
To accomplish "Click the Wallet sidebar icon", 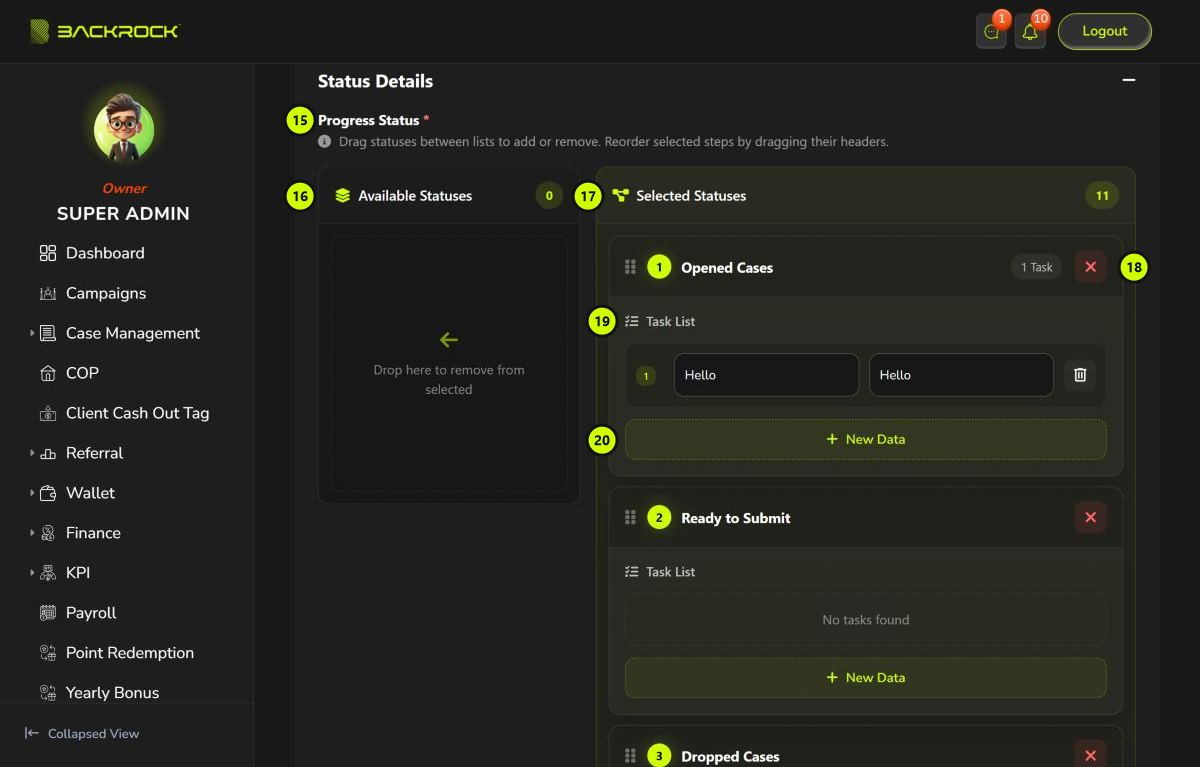I will point(48,493).
